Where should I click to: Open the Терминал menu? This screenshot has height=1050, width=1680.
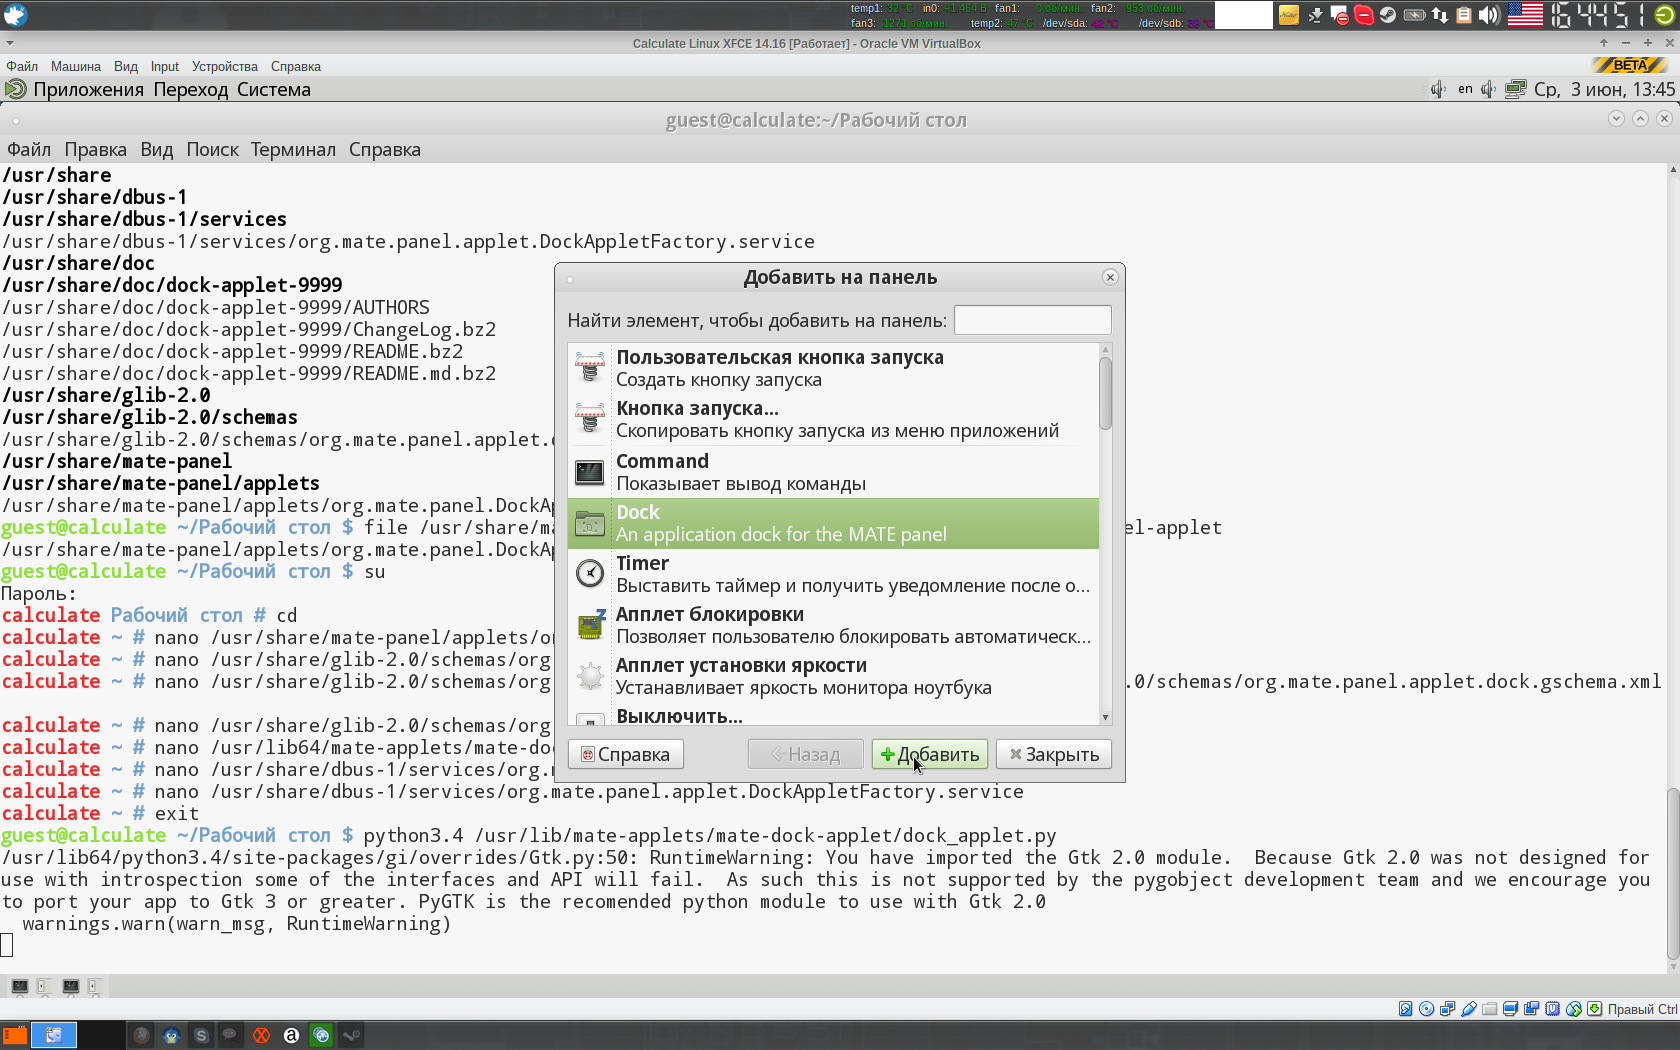[293, 149]
